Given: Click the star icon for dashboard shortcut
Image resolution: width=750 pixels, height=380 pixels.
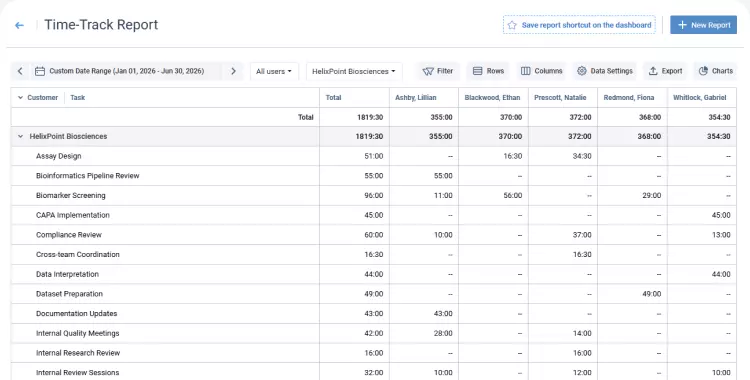Looking at the screenshot, I should point(512,25).
